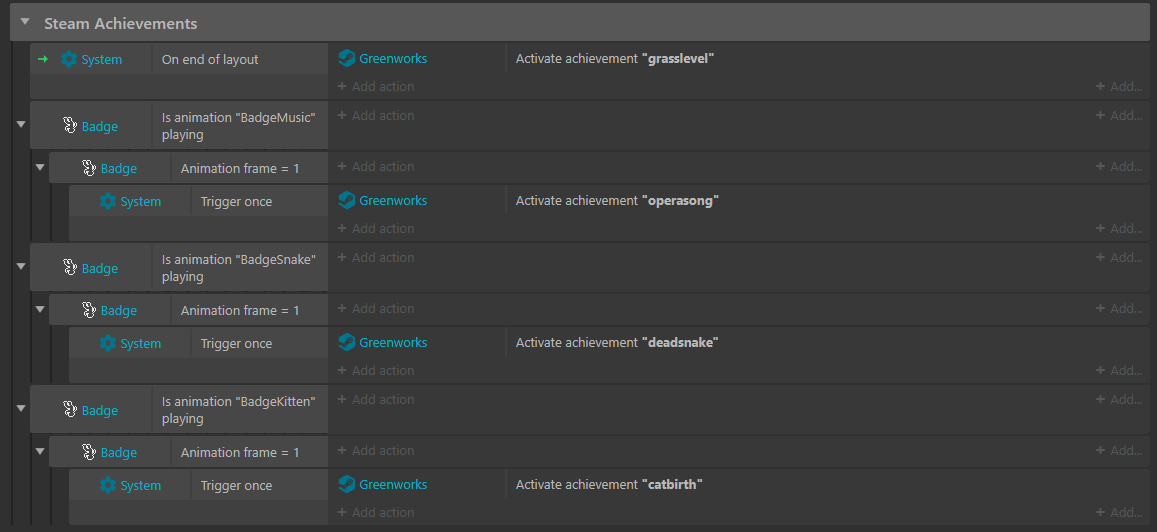This screenshot has width=1157, height=532.
Task: Click the Badge icon of the Animation frame sub-event under BadgeMusic
Action: click(x=89, y=168)
